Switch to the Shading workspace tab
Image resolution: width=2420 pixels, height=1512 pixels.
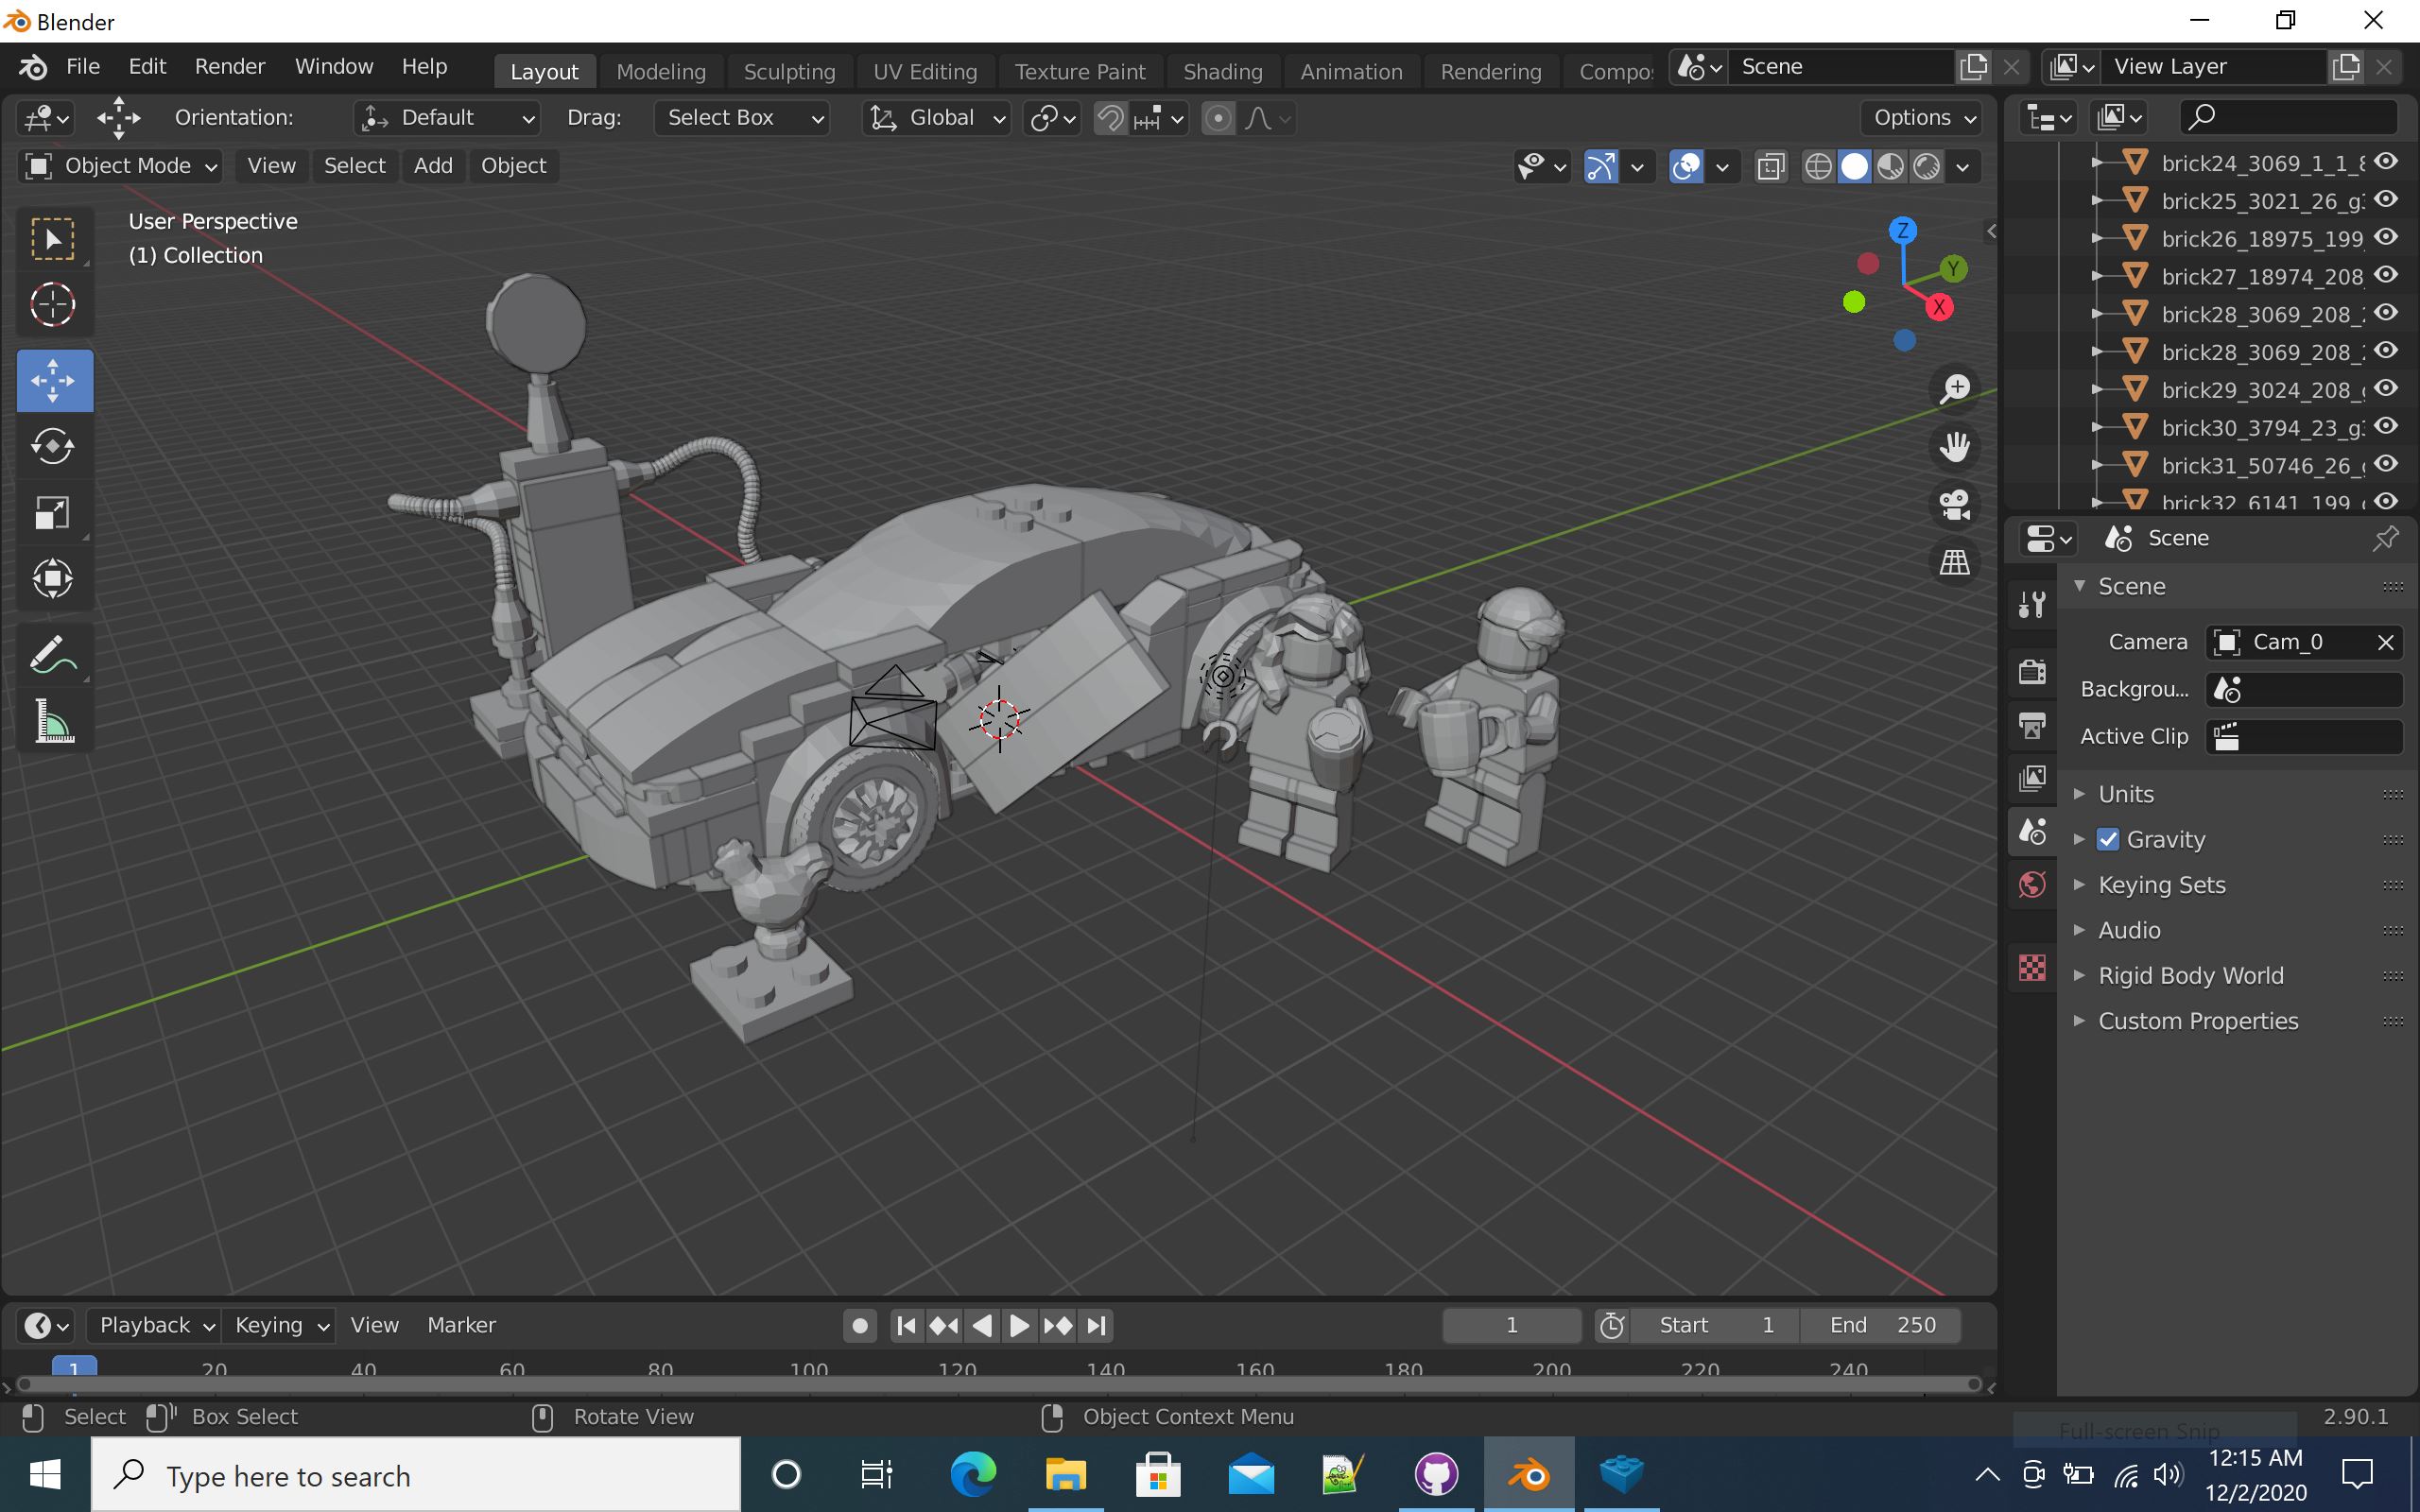[x=1222, y=72]
